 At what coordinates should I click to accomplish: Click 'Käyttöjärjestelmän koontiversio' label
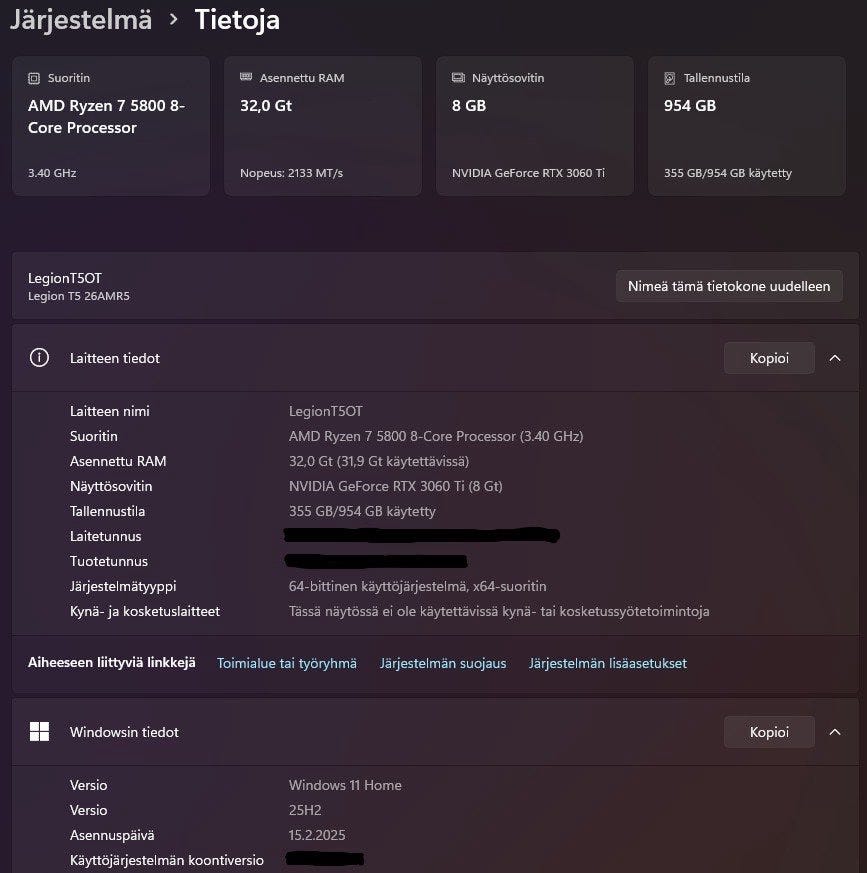point(166,860)
